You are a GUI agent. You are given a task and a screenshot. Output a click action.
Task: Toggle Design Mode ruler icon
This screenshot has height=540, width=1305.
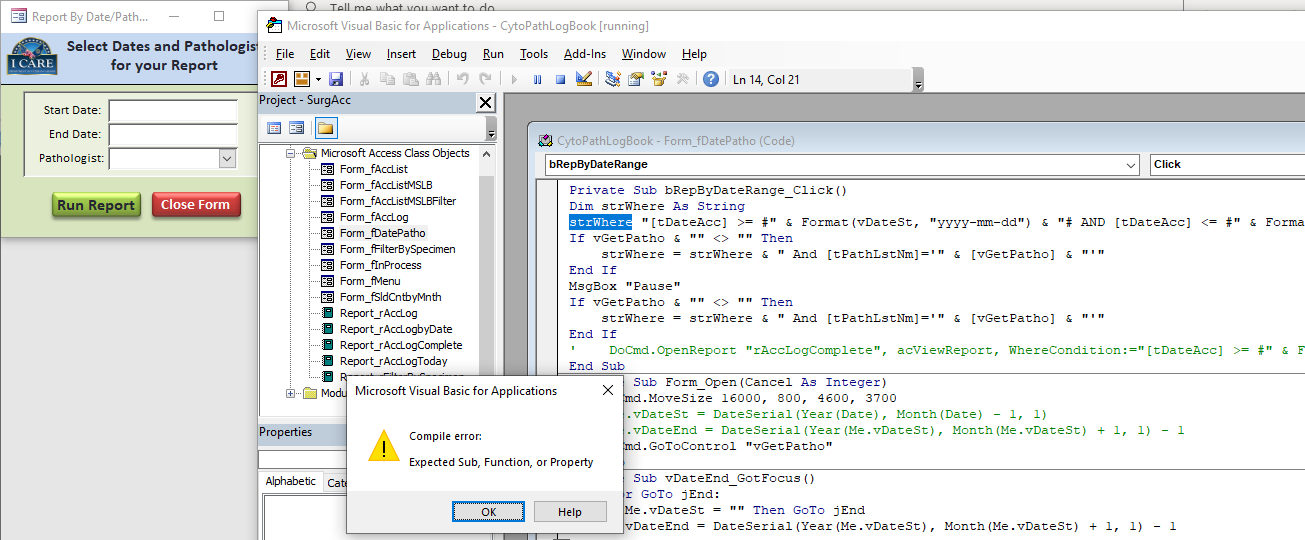tap(584, 79)
